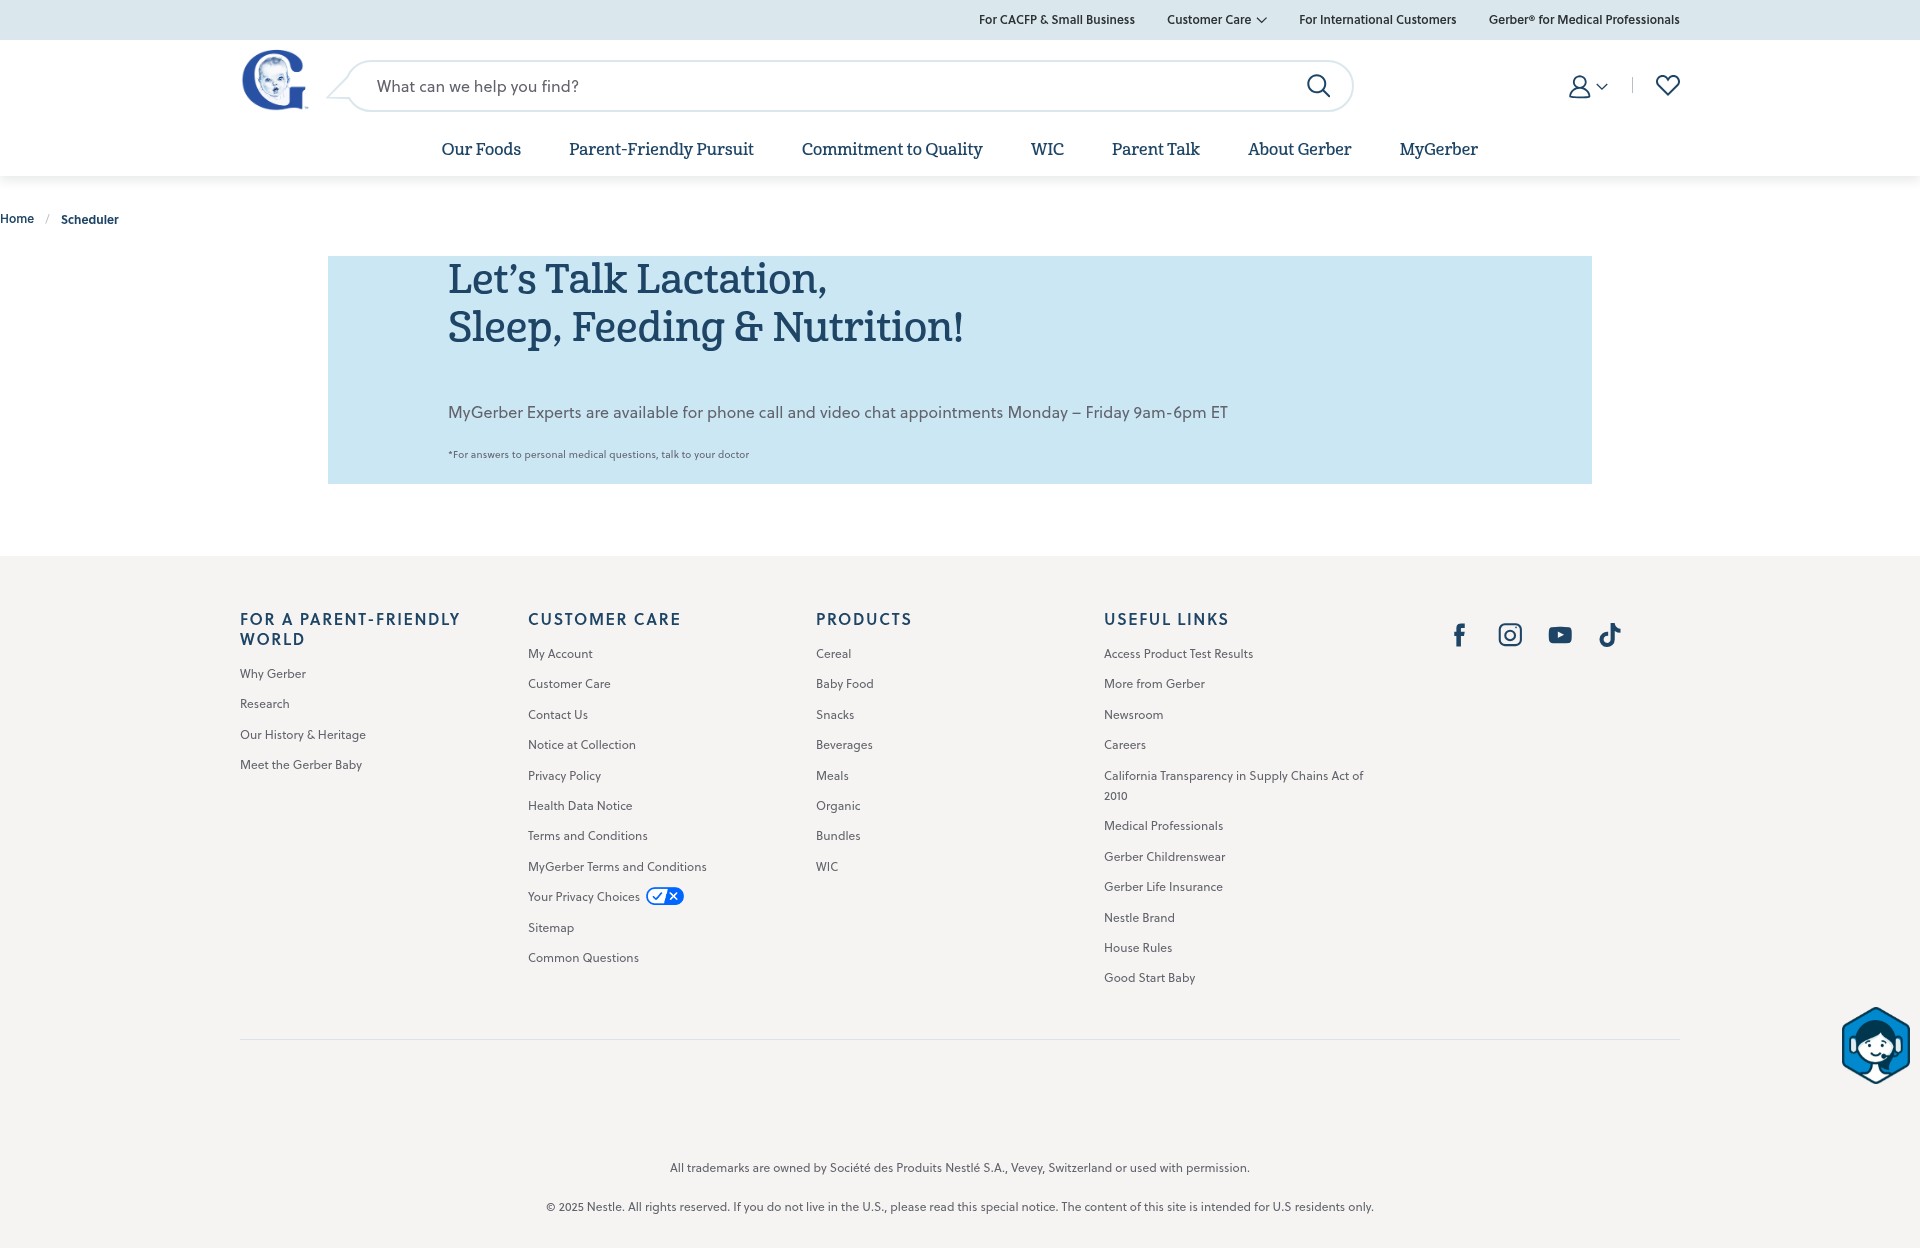
Task: Visit Gerber's Facebook page
Action: tap(1459, 635)
